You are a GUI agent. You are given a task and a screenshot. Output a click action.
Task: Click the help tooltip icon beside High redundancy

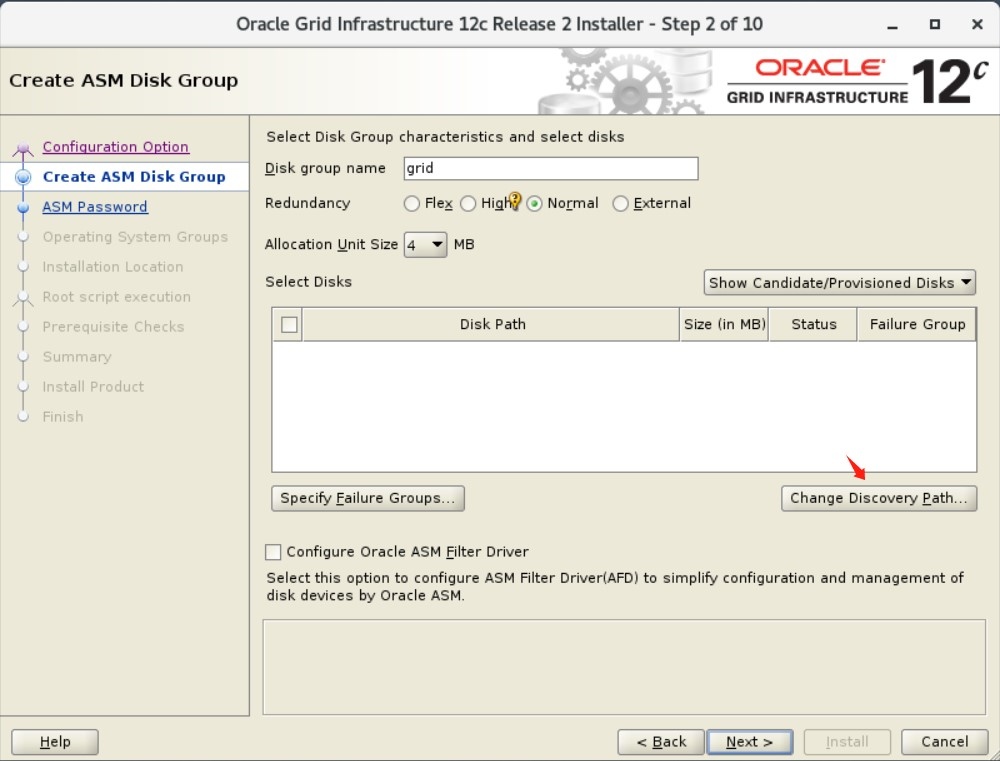point(515,201)
